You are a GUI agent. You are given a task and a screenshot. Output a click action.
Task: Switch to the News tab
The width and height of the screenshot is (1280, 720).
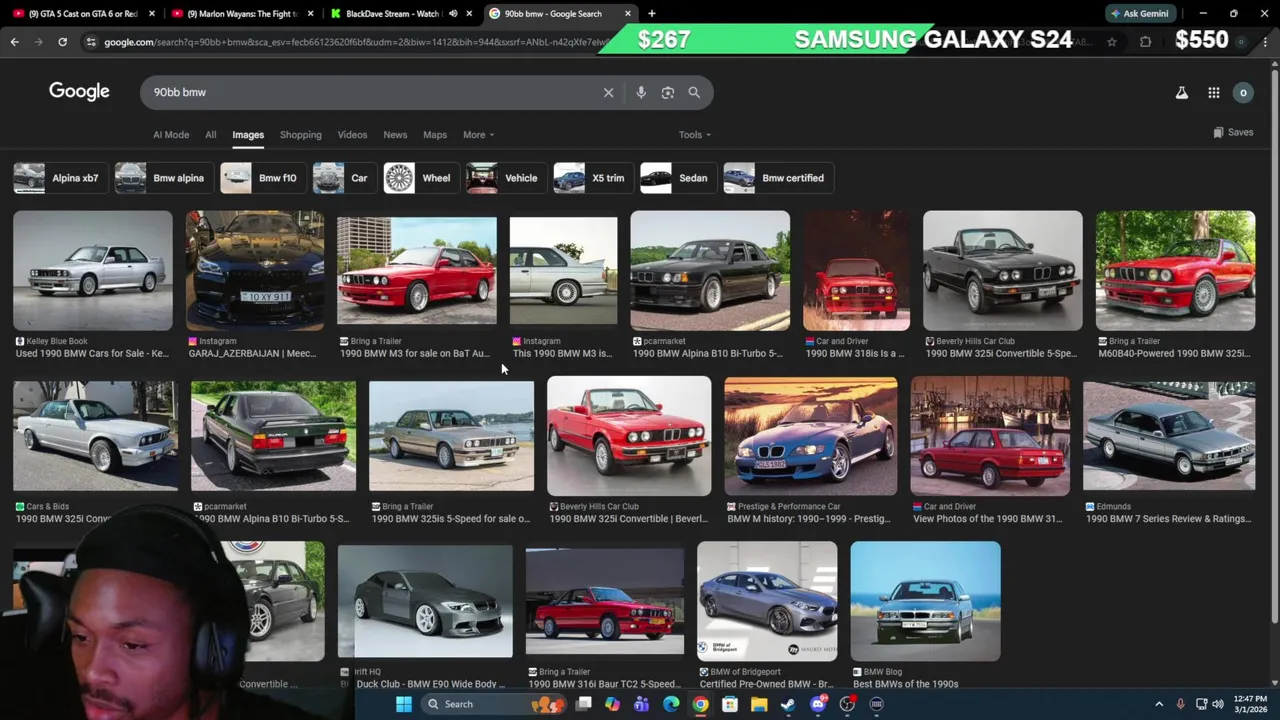click(x=395, y=134)
